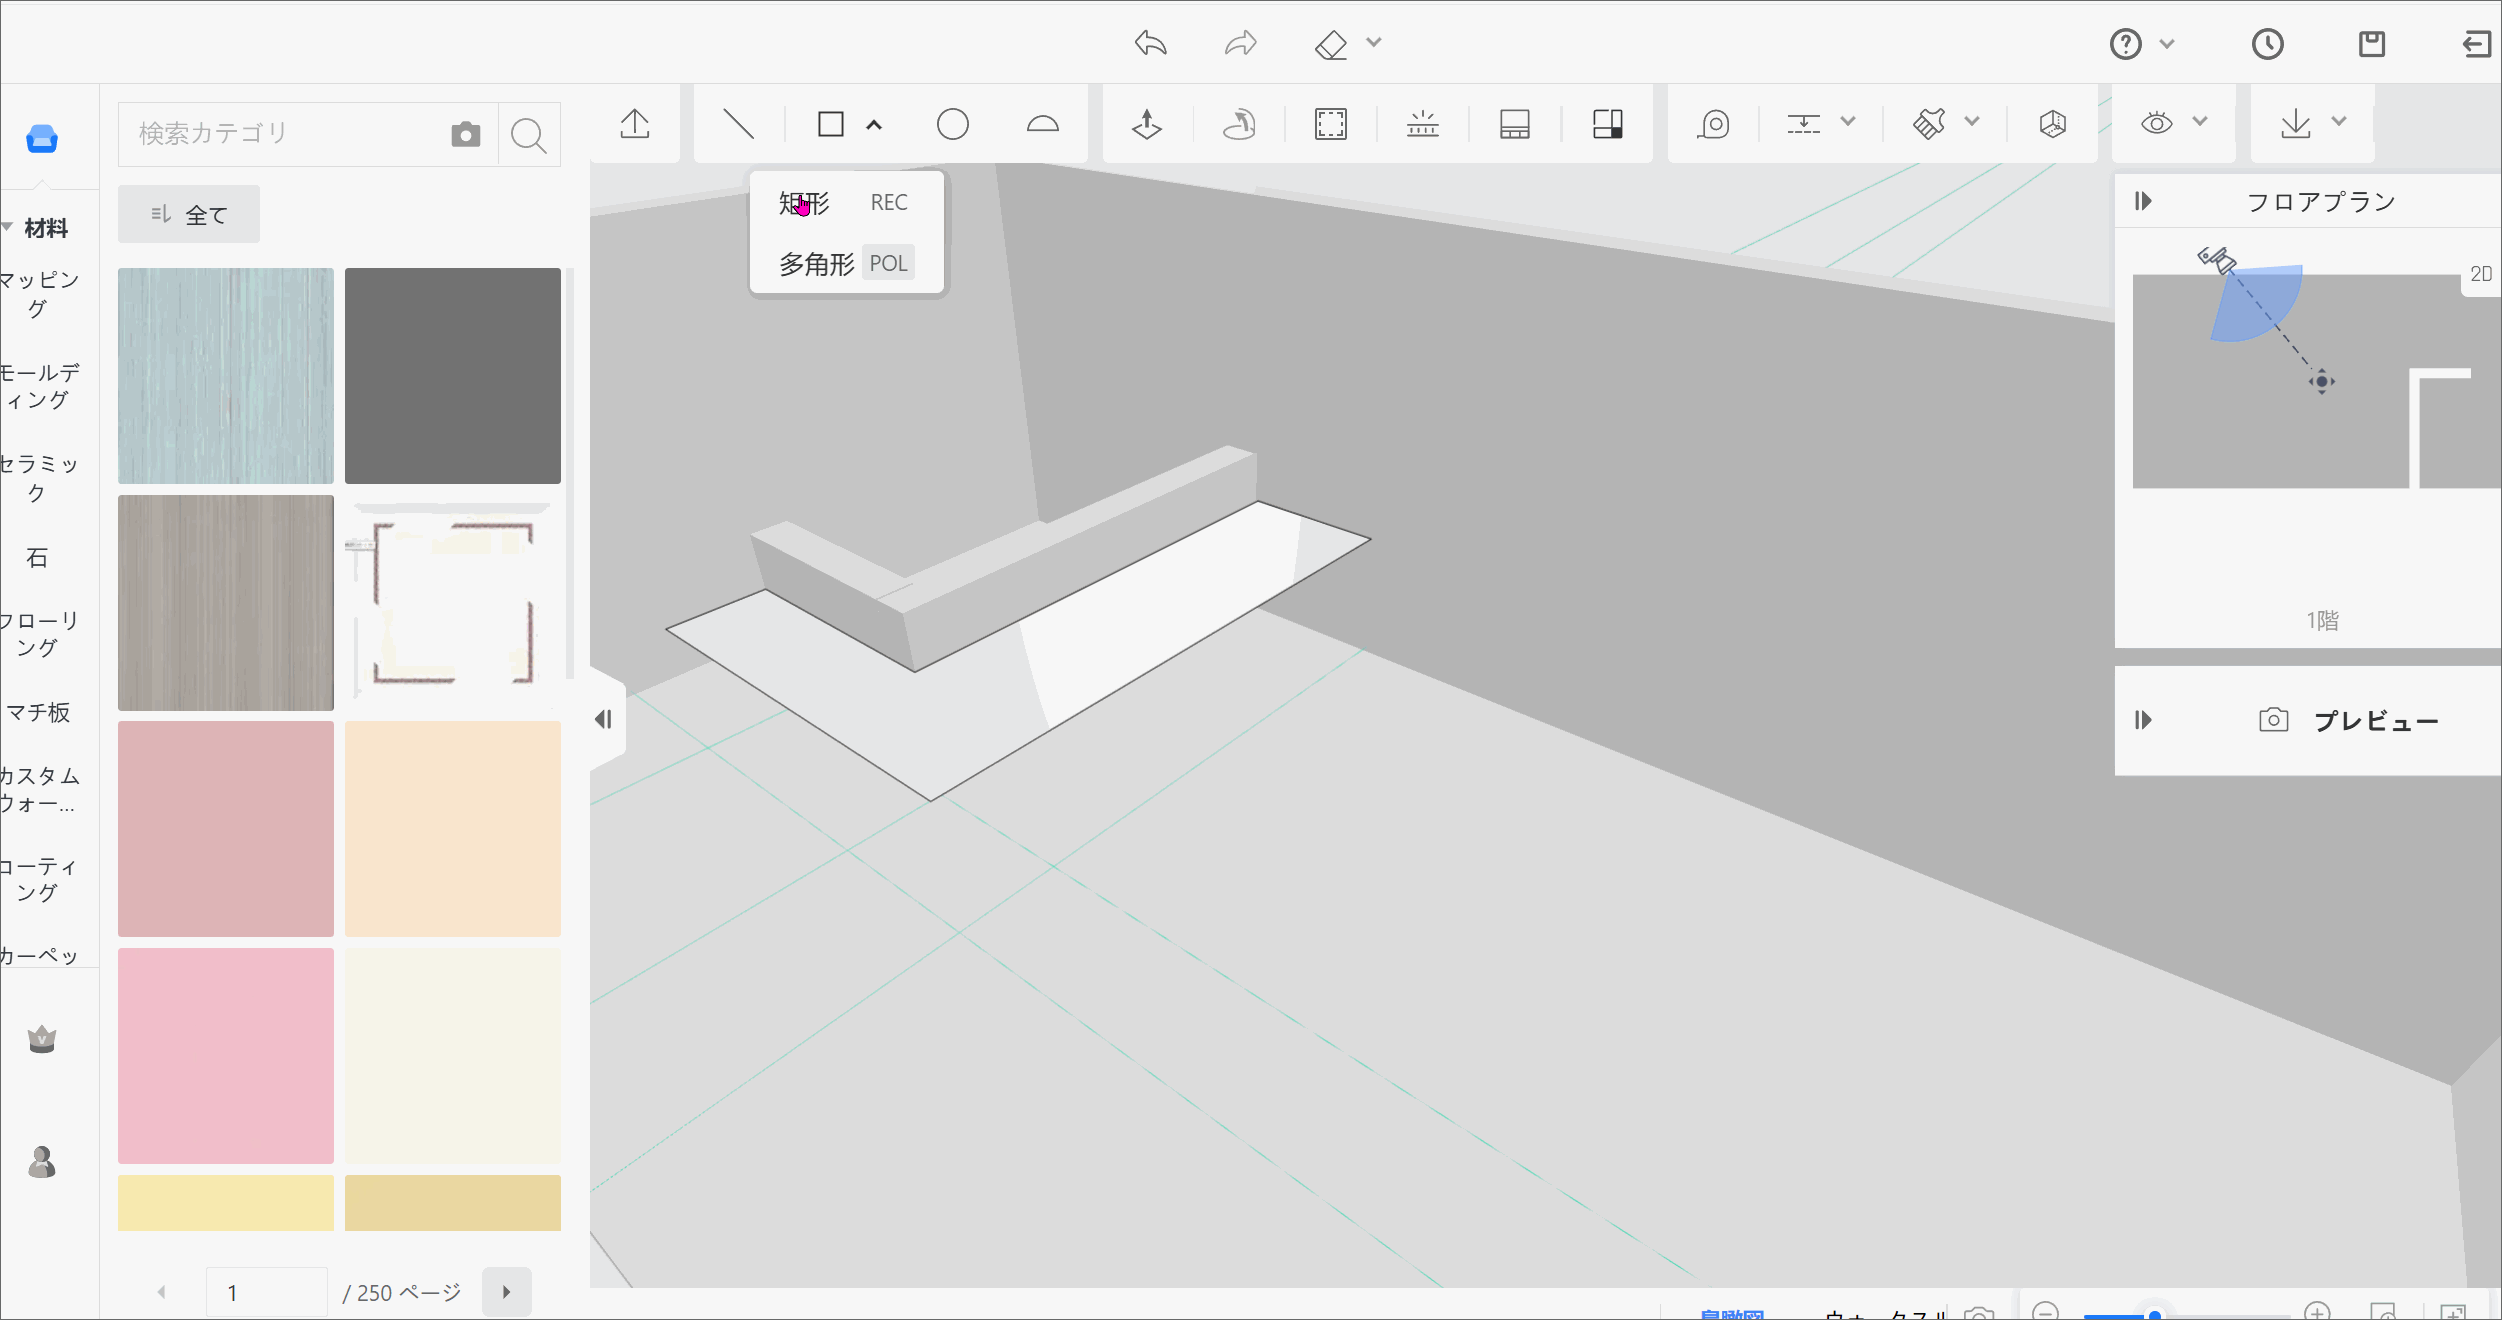2502x1320 pixels.
Task: Close the rectangle tool shape dropdown arrow
Action: click(x=874, y=125)
